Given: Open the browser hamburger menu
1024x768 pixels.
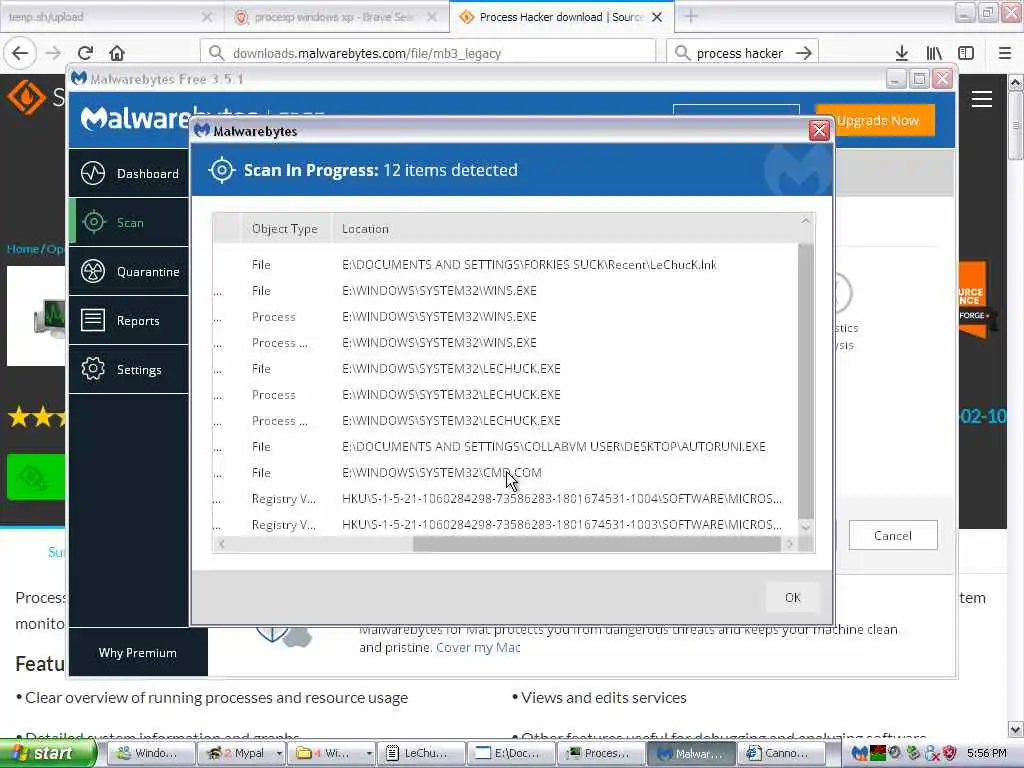Looking at the screenshot, I should tap(1005, 53).
